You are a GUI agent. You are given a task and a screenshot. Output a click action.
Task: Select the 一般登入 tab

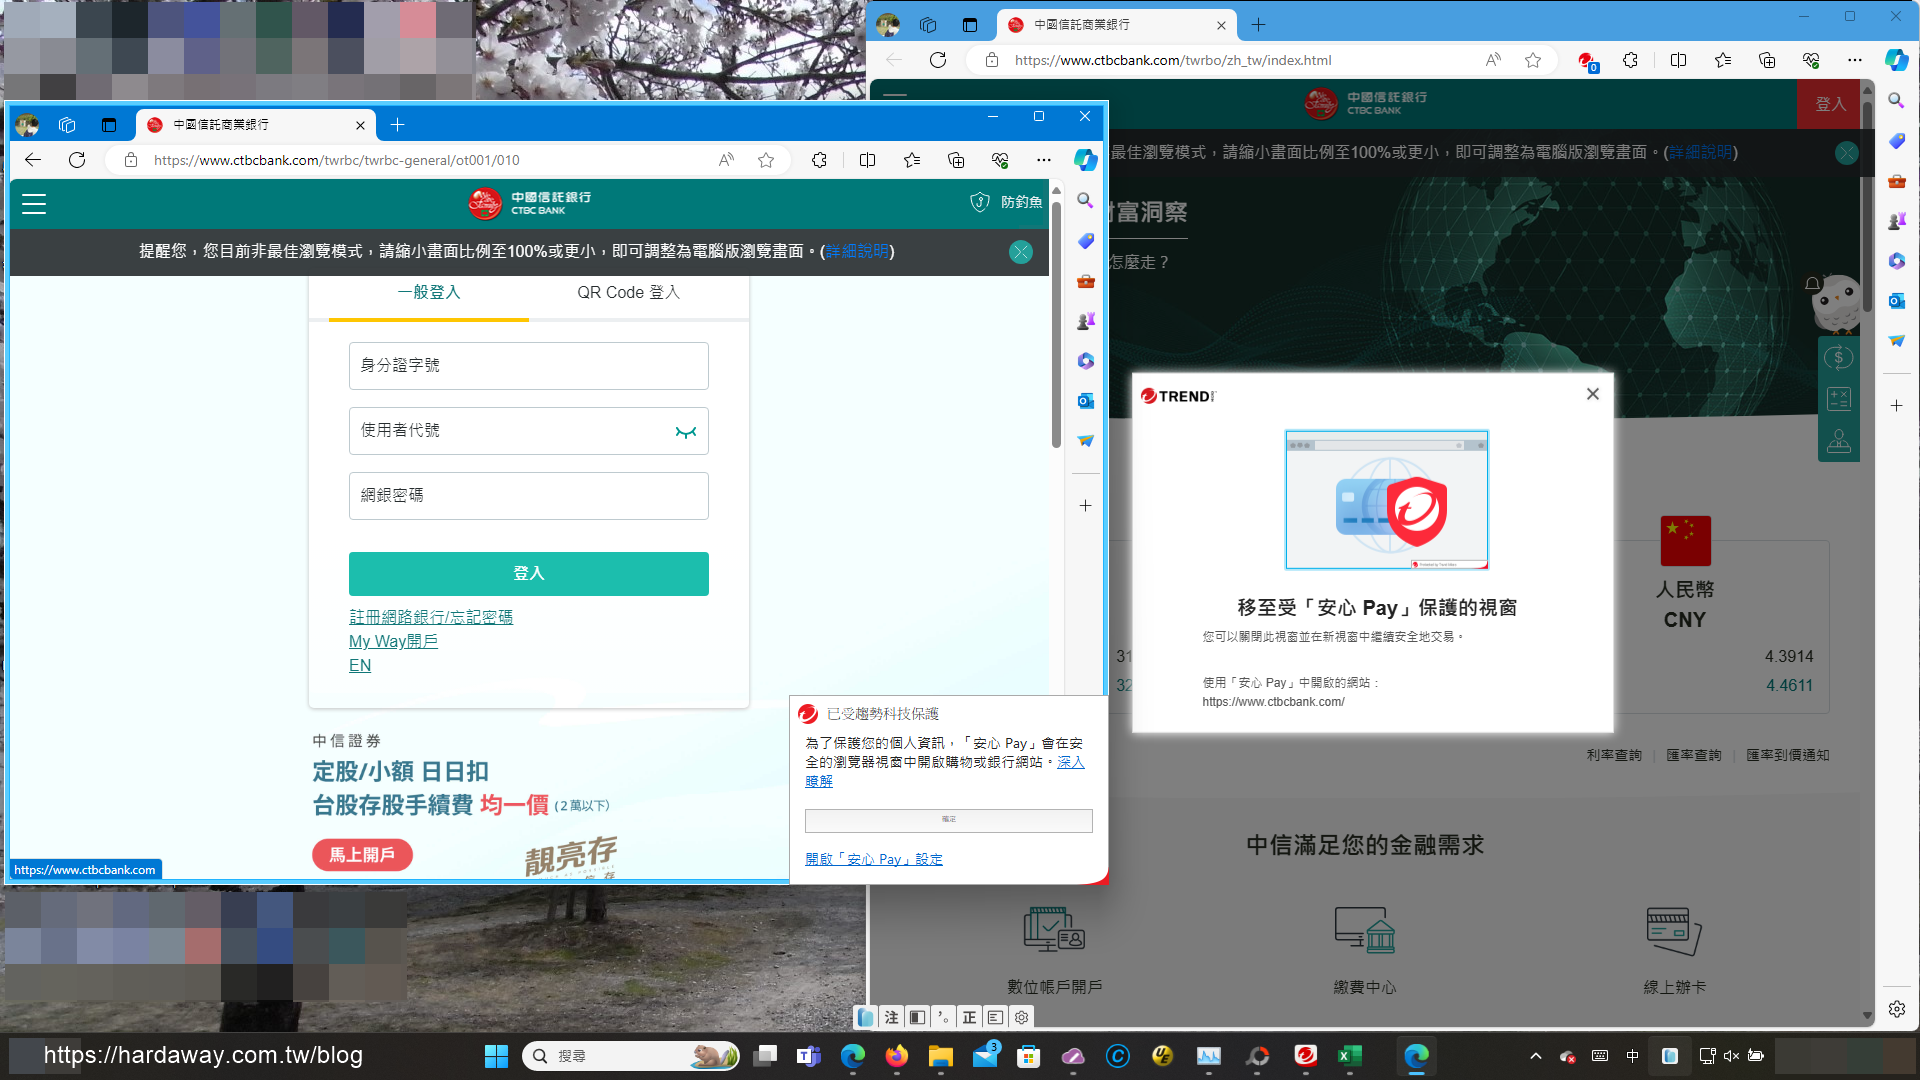[x=428, y=292]
